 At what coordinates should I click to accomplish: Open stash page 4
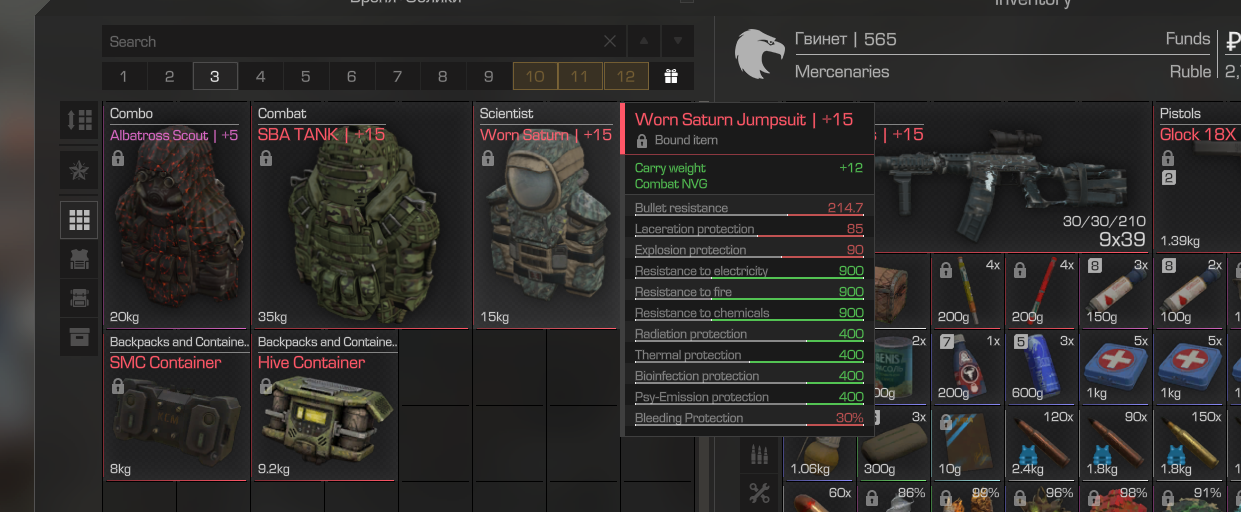point(260,76)
